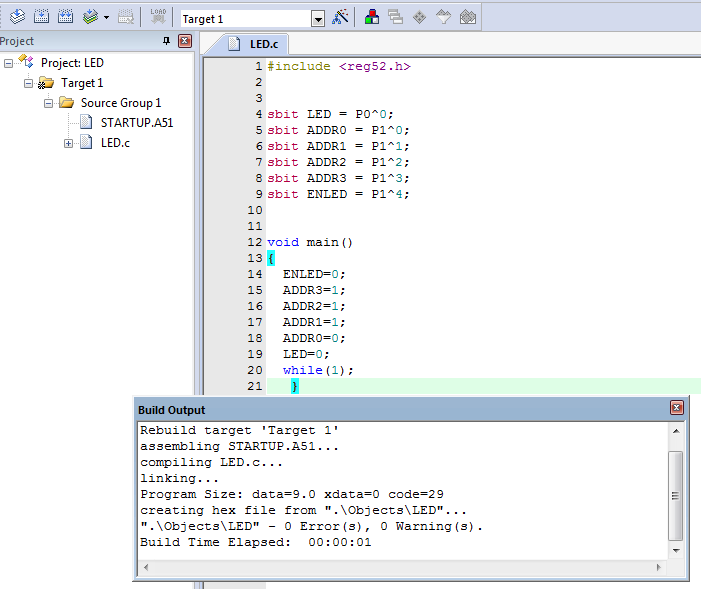
Task: Click the void main() line
Action: [310, 242]
